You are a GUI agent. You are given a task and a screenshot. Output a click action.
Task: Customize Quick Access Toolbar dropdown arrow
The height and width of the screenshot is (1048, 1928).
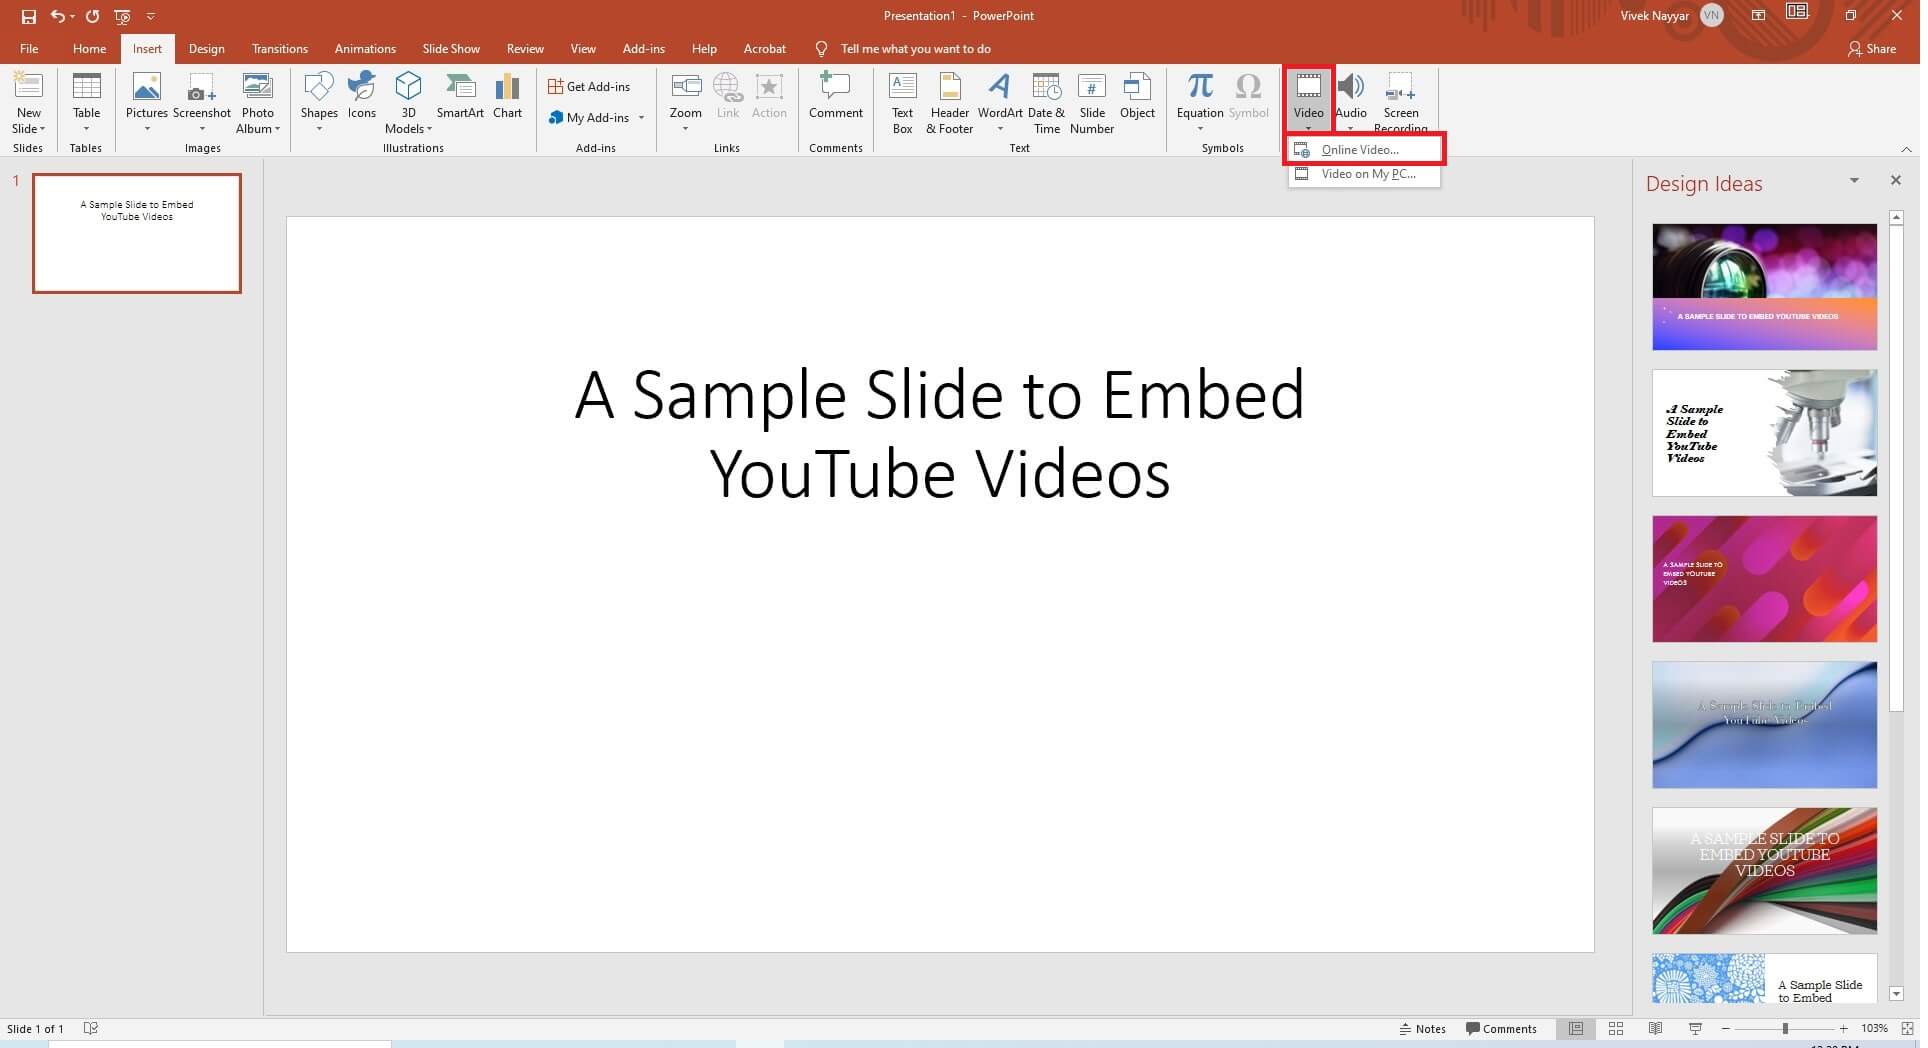click(151, 16)
